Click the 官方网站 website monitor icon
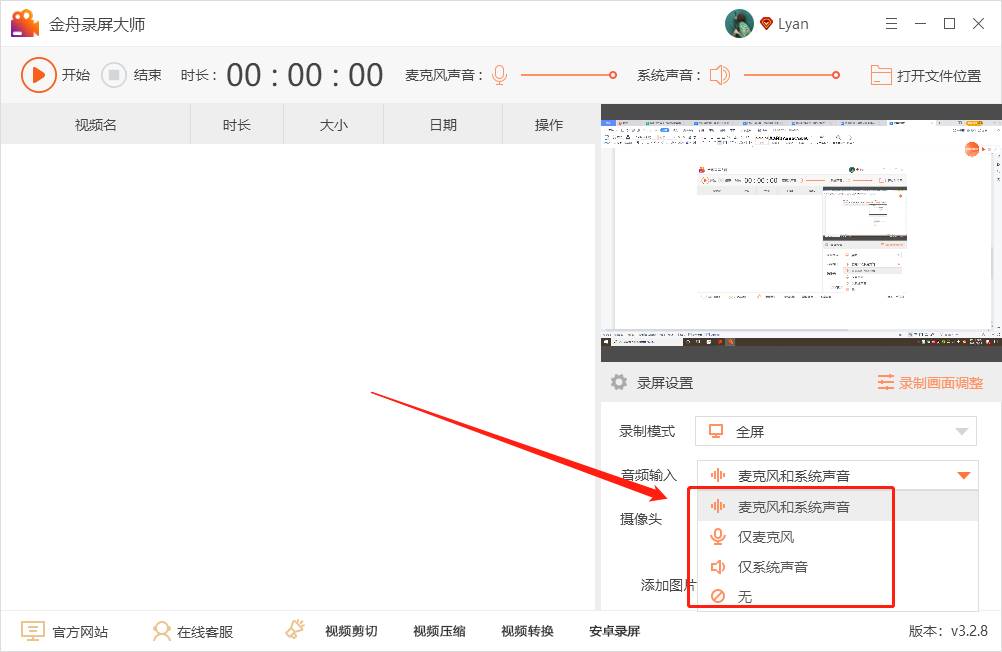This screenshot has width=1002, height=652. [33, 631]
